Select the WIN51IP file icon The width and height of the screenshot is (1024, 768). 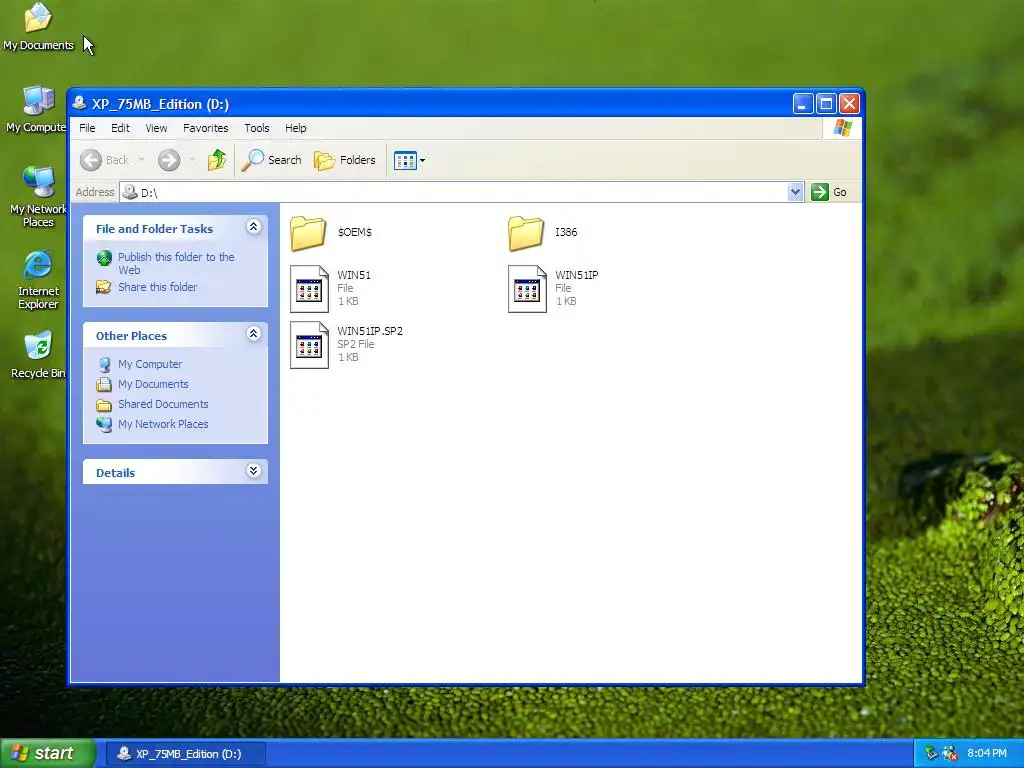tap(527, 289)
